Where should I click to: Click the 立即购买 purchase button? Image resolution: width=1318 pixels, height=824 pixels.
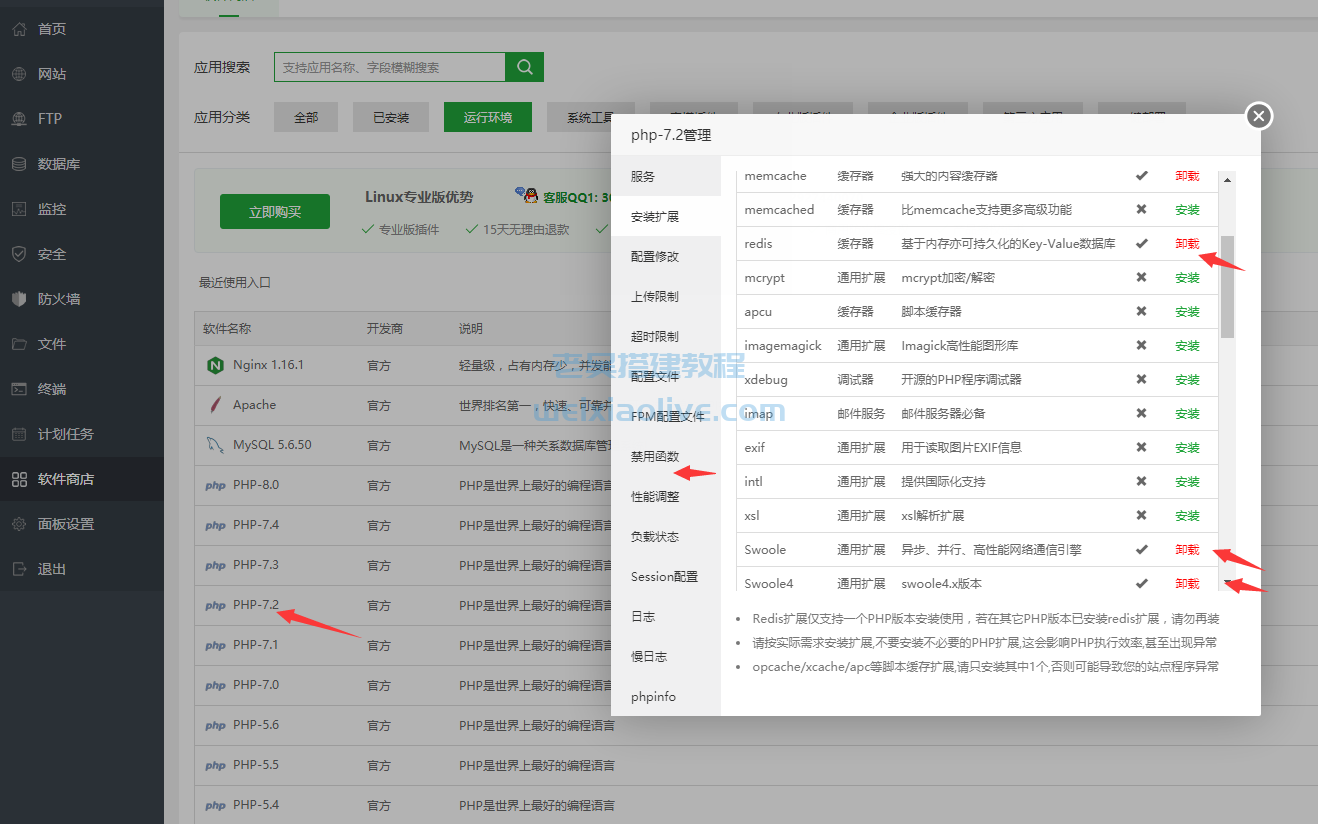coord(274,211)
